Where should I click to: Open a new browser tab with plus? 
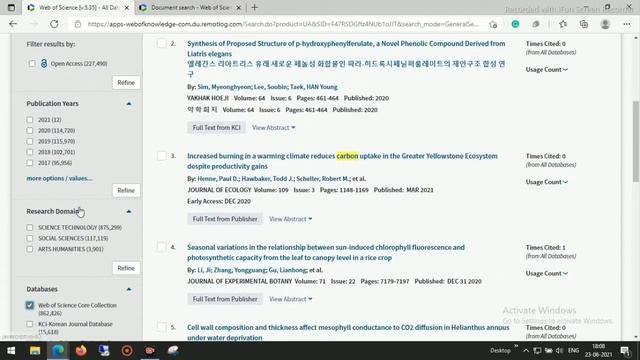click(x=255, y=7)
